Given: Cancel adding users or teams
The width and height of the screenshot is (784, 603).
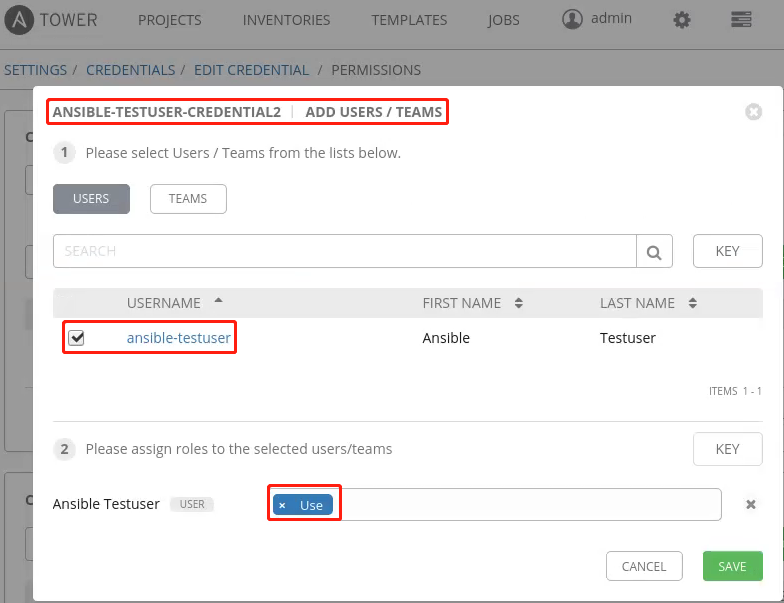Looking at the screenshot, I should click(x=643, y=566).
